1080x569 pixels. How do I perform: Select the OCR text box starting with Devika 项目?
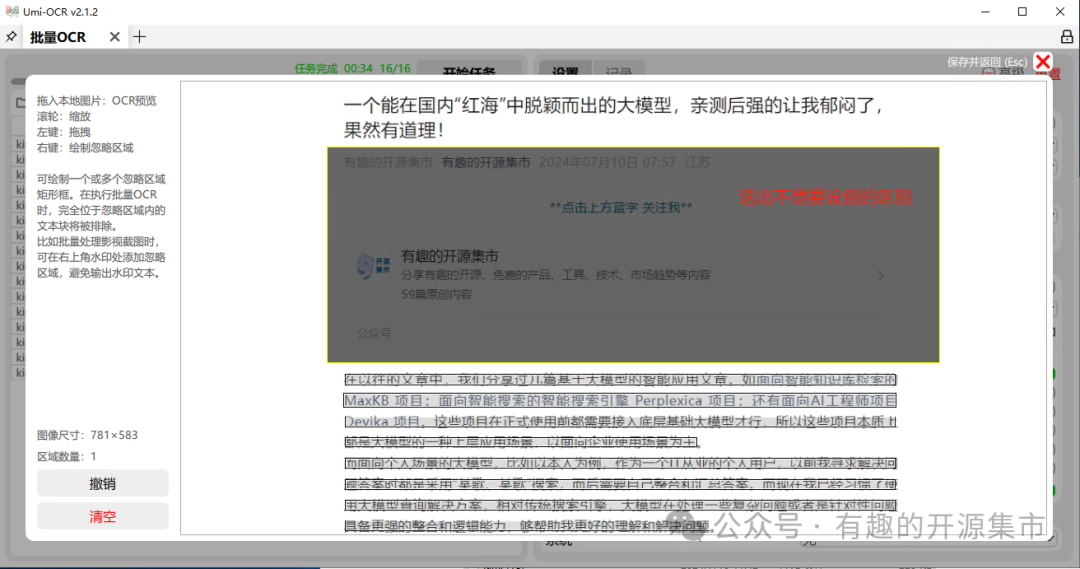620,421
